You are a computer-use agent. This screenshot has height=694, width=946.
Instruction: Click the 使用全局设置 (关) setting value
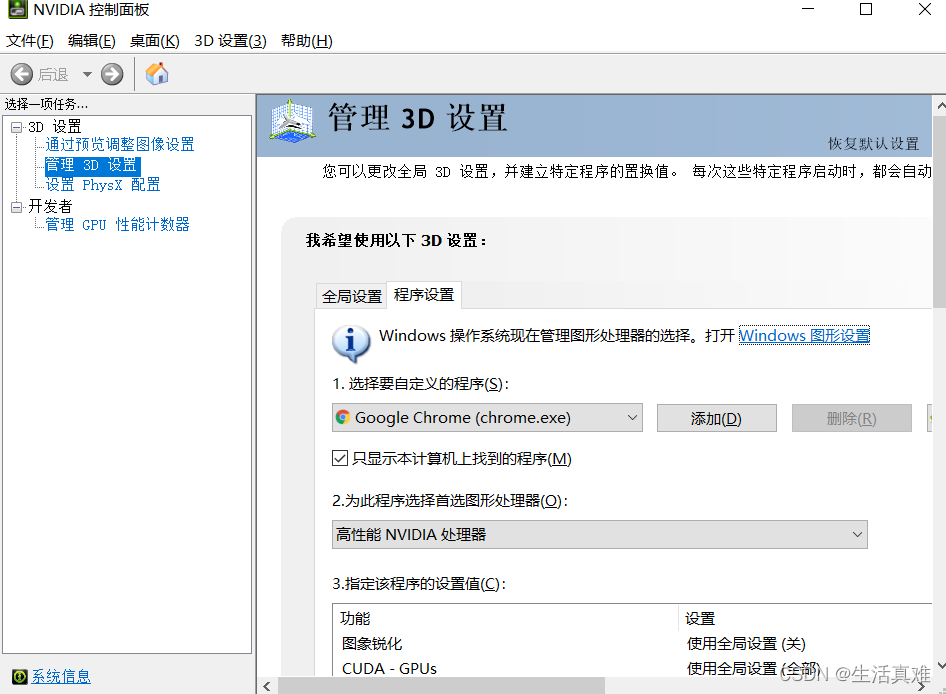tap(746, 644)
